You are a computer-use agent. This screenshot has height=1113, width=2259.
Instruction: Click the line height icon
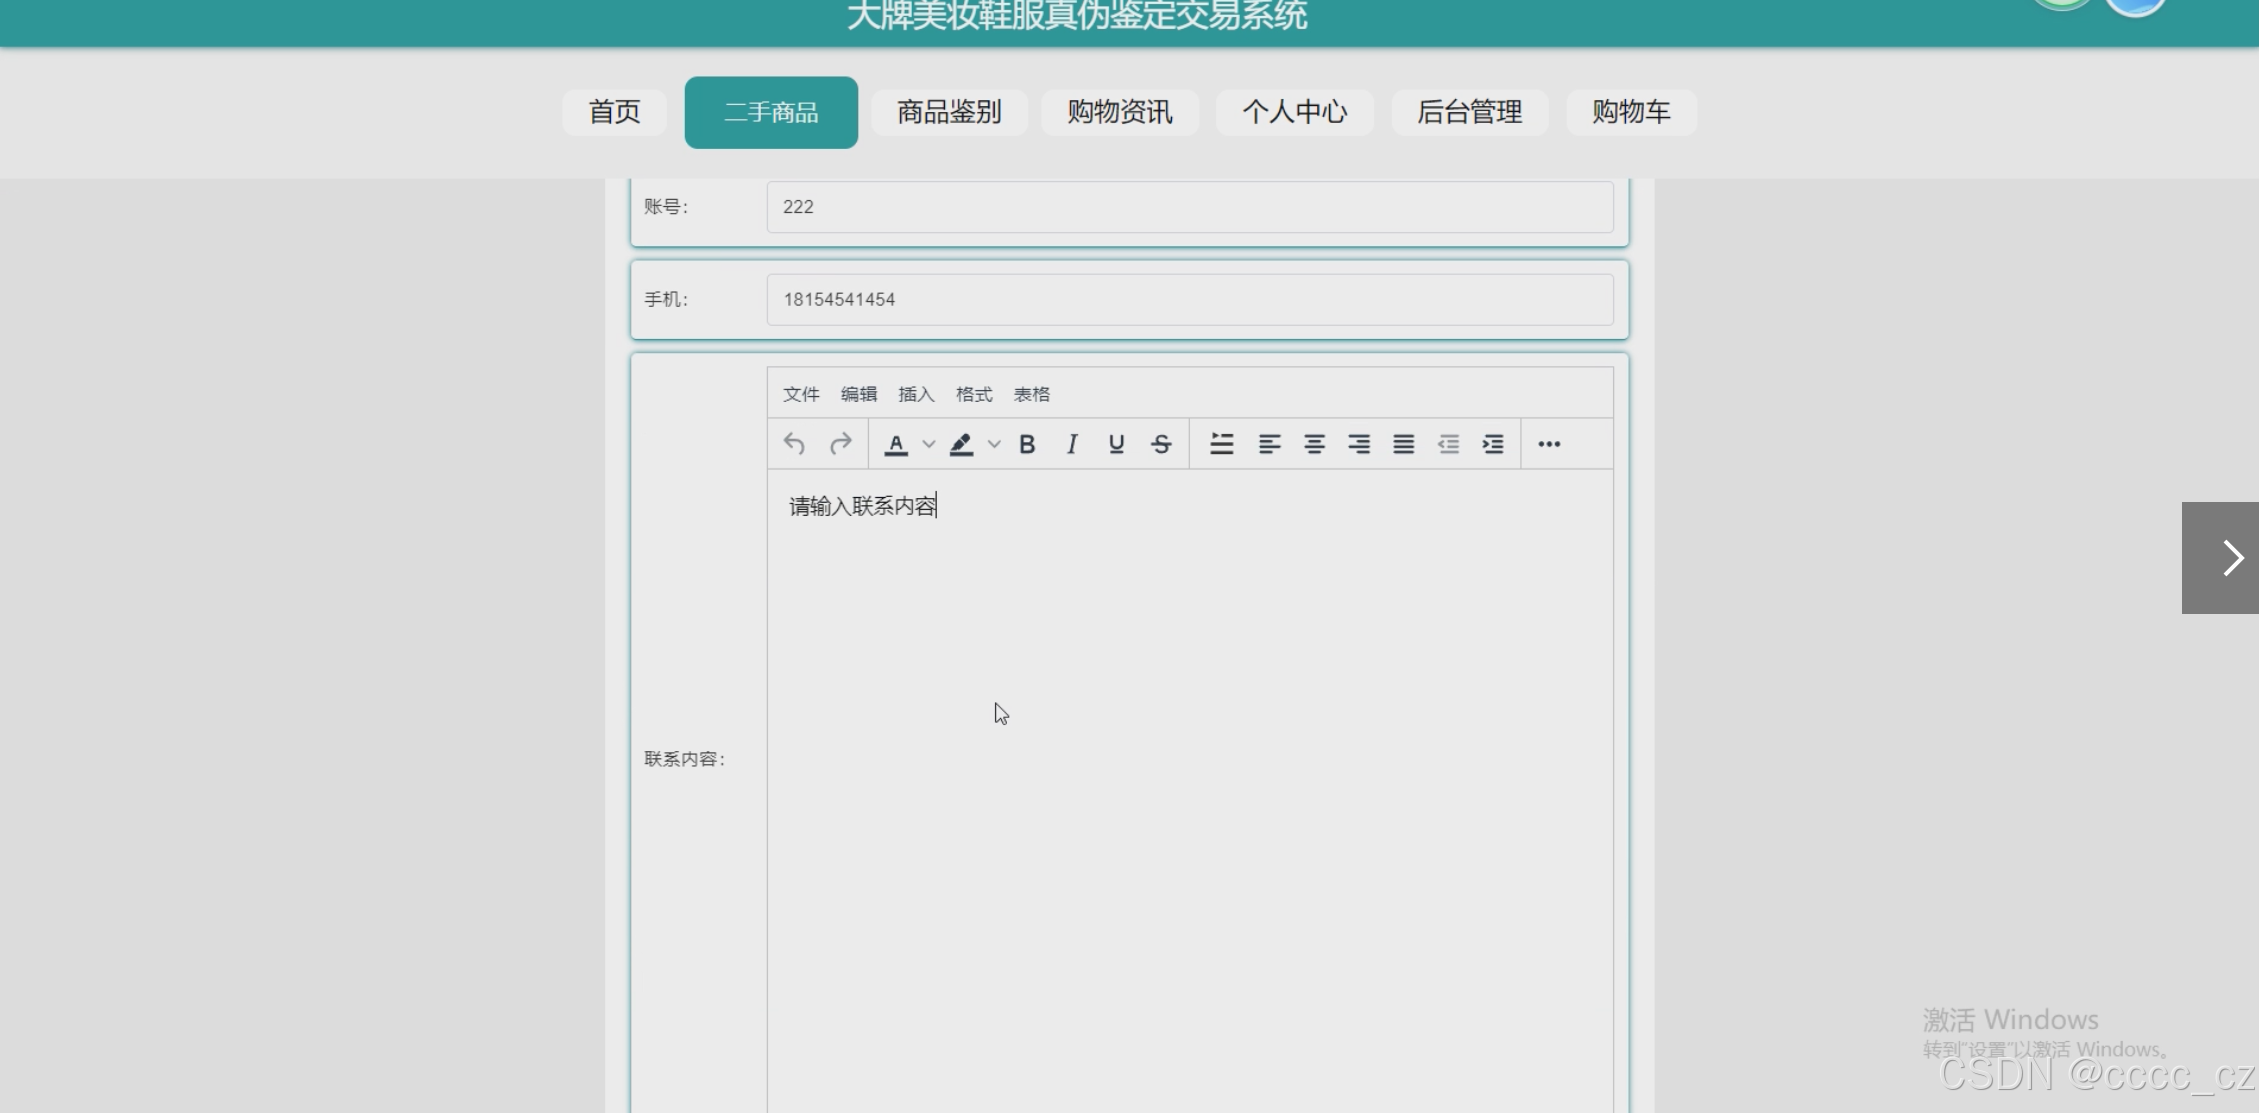click(x=1221, y=444)
